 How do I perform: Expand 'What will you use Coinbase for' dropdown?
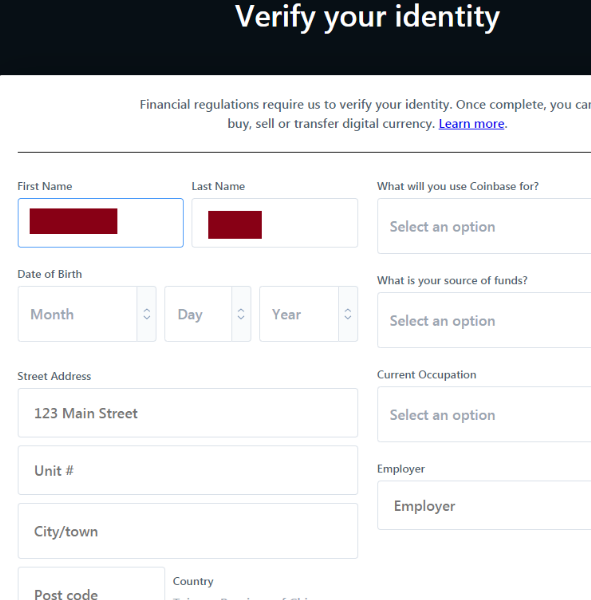pyautogui.click(x=484, y=226)
